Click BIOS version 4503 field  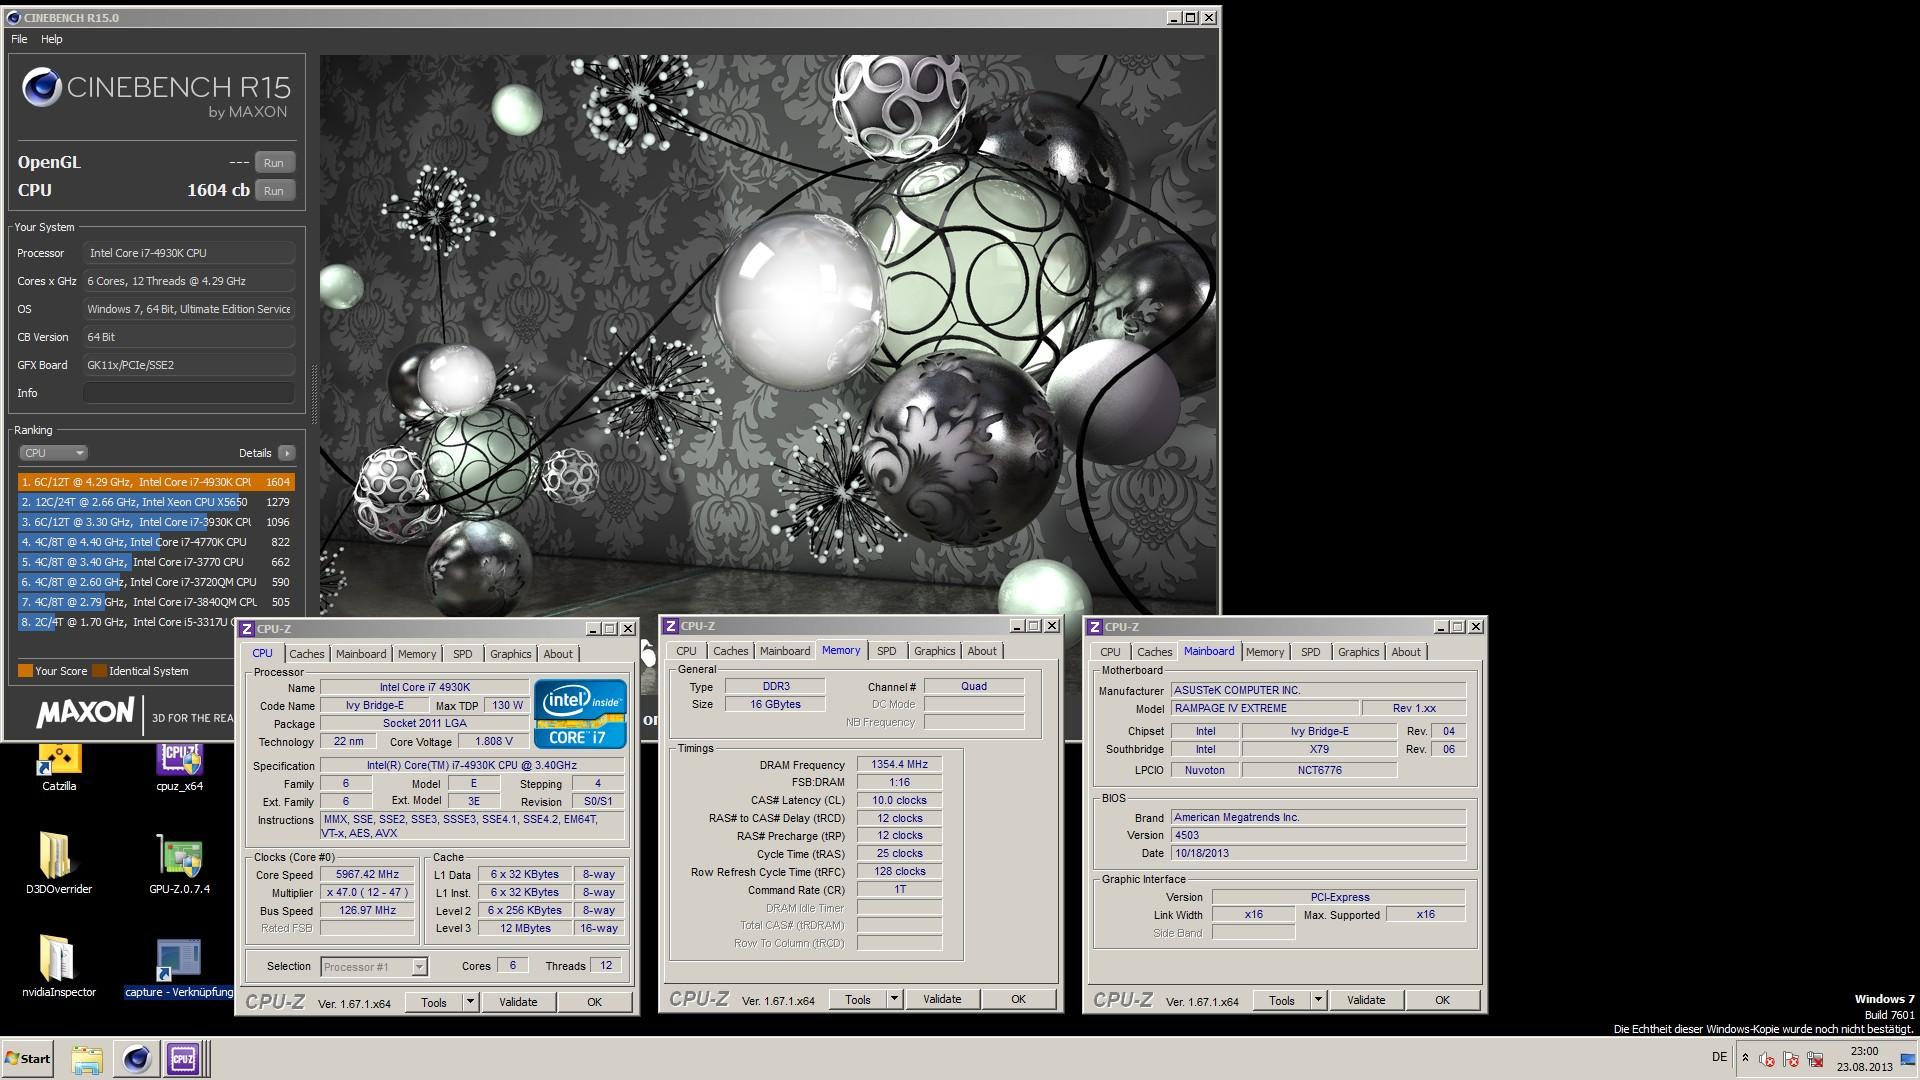coord(1318,836)
